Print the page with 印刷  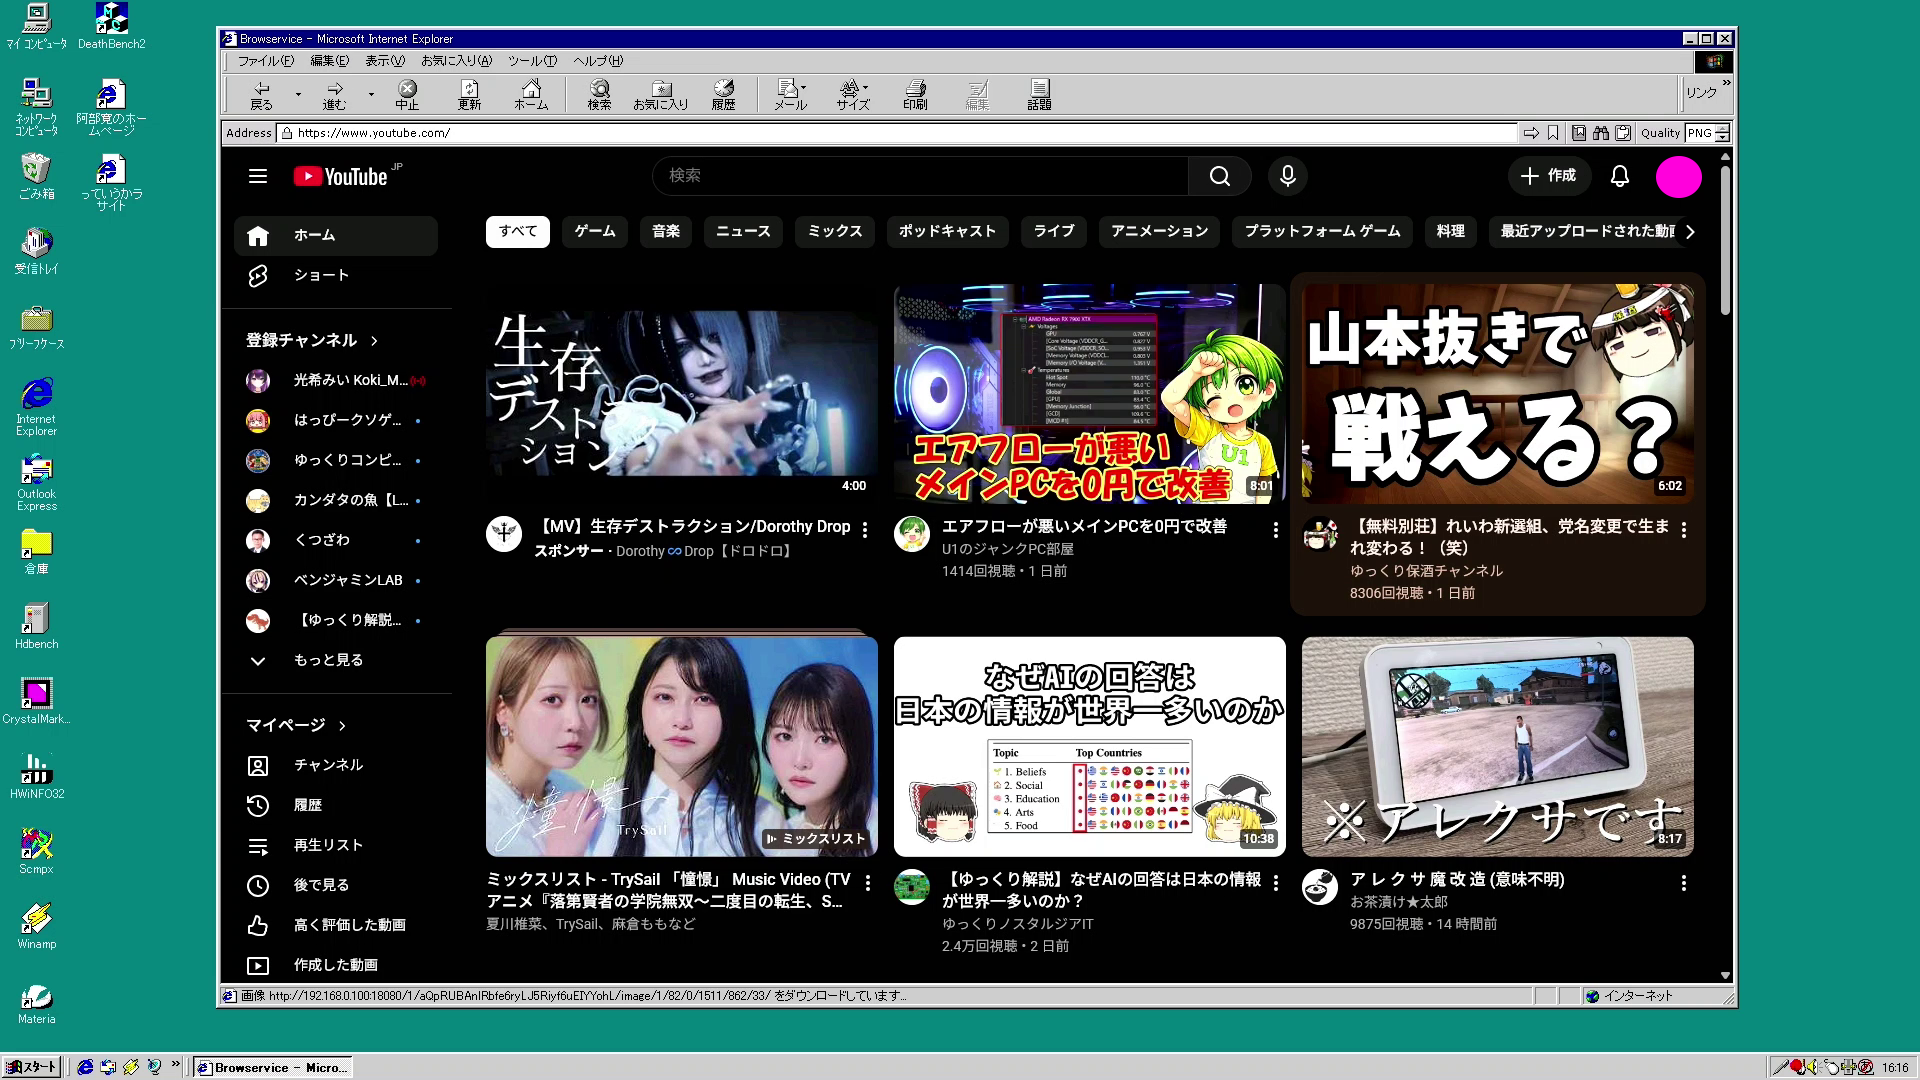pos(915,95)
